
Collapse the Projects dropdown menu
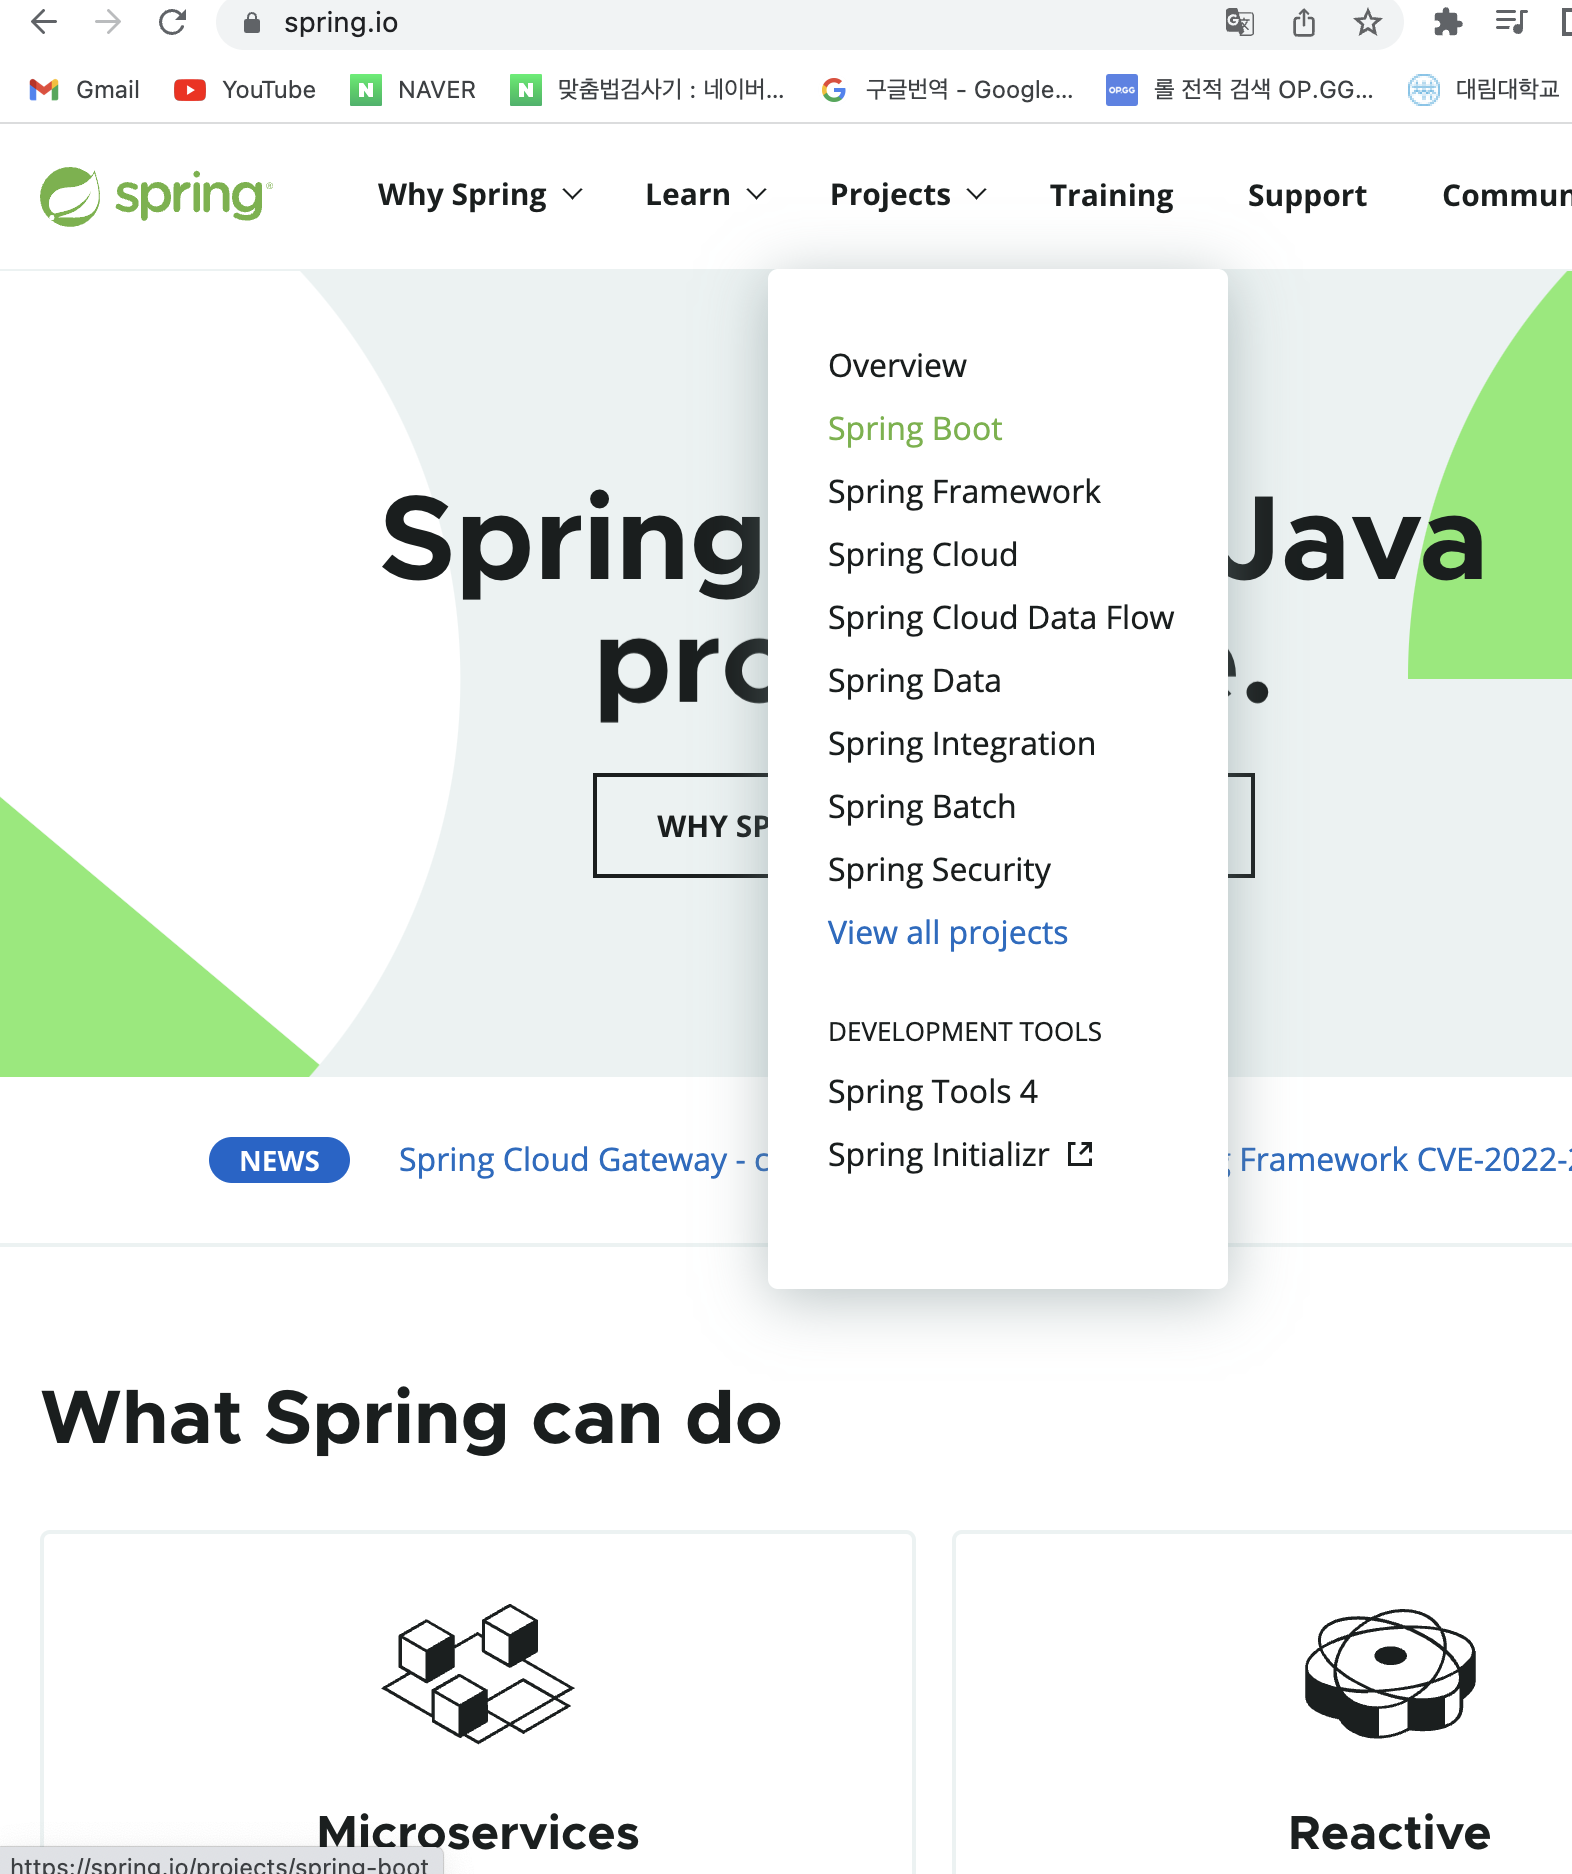pyautogui.click(x=908, y=195)
